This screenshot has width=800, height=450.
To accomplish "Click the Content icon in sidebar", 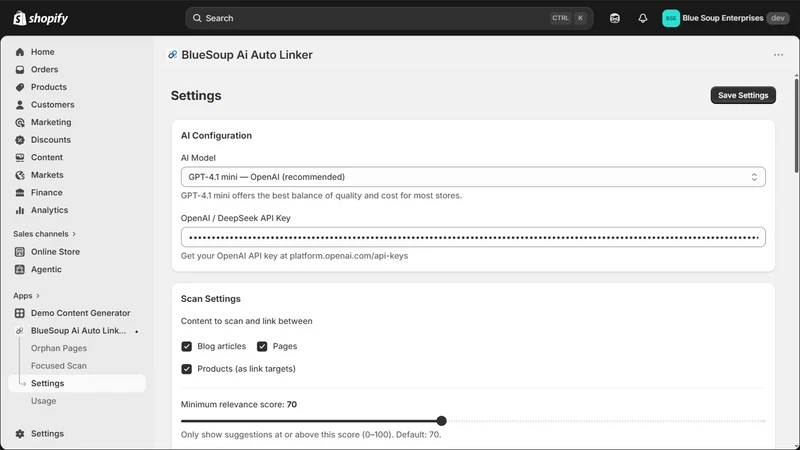I will (x=20, y=158).
